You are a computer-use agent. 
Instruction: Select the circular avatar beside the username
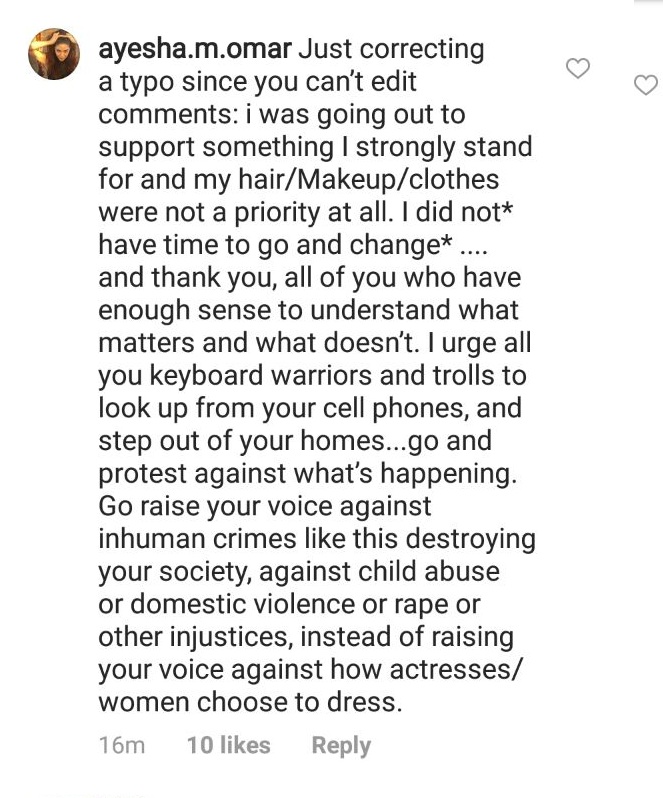pos(54,54)
